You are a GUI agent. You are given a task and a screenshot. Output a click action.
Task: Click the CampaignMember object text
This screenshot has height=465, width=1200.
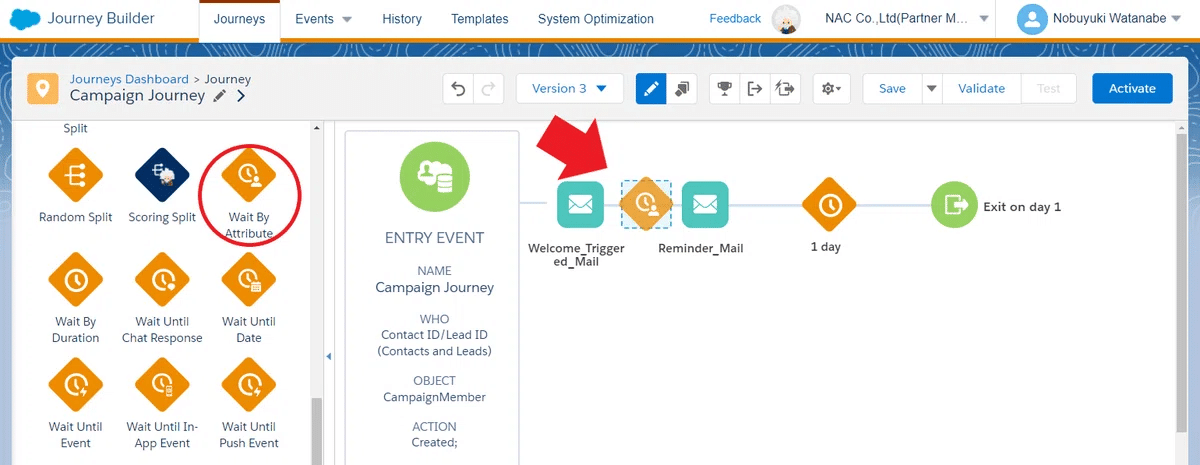point(434,397)
